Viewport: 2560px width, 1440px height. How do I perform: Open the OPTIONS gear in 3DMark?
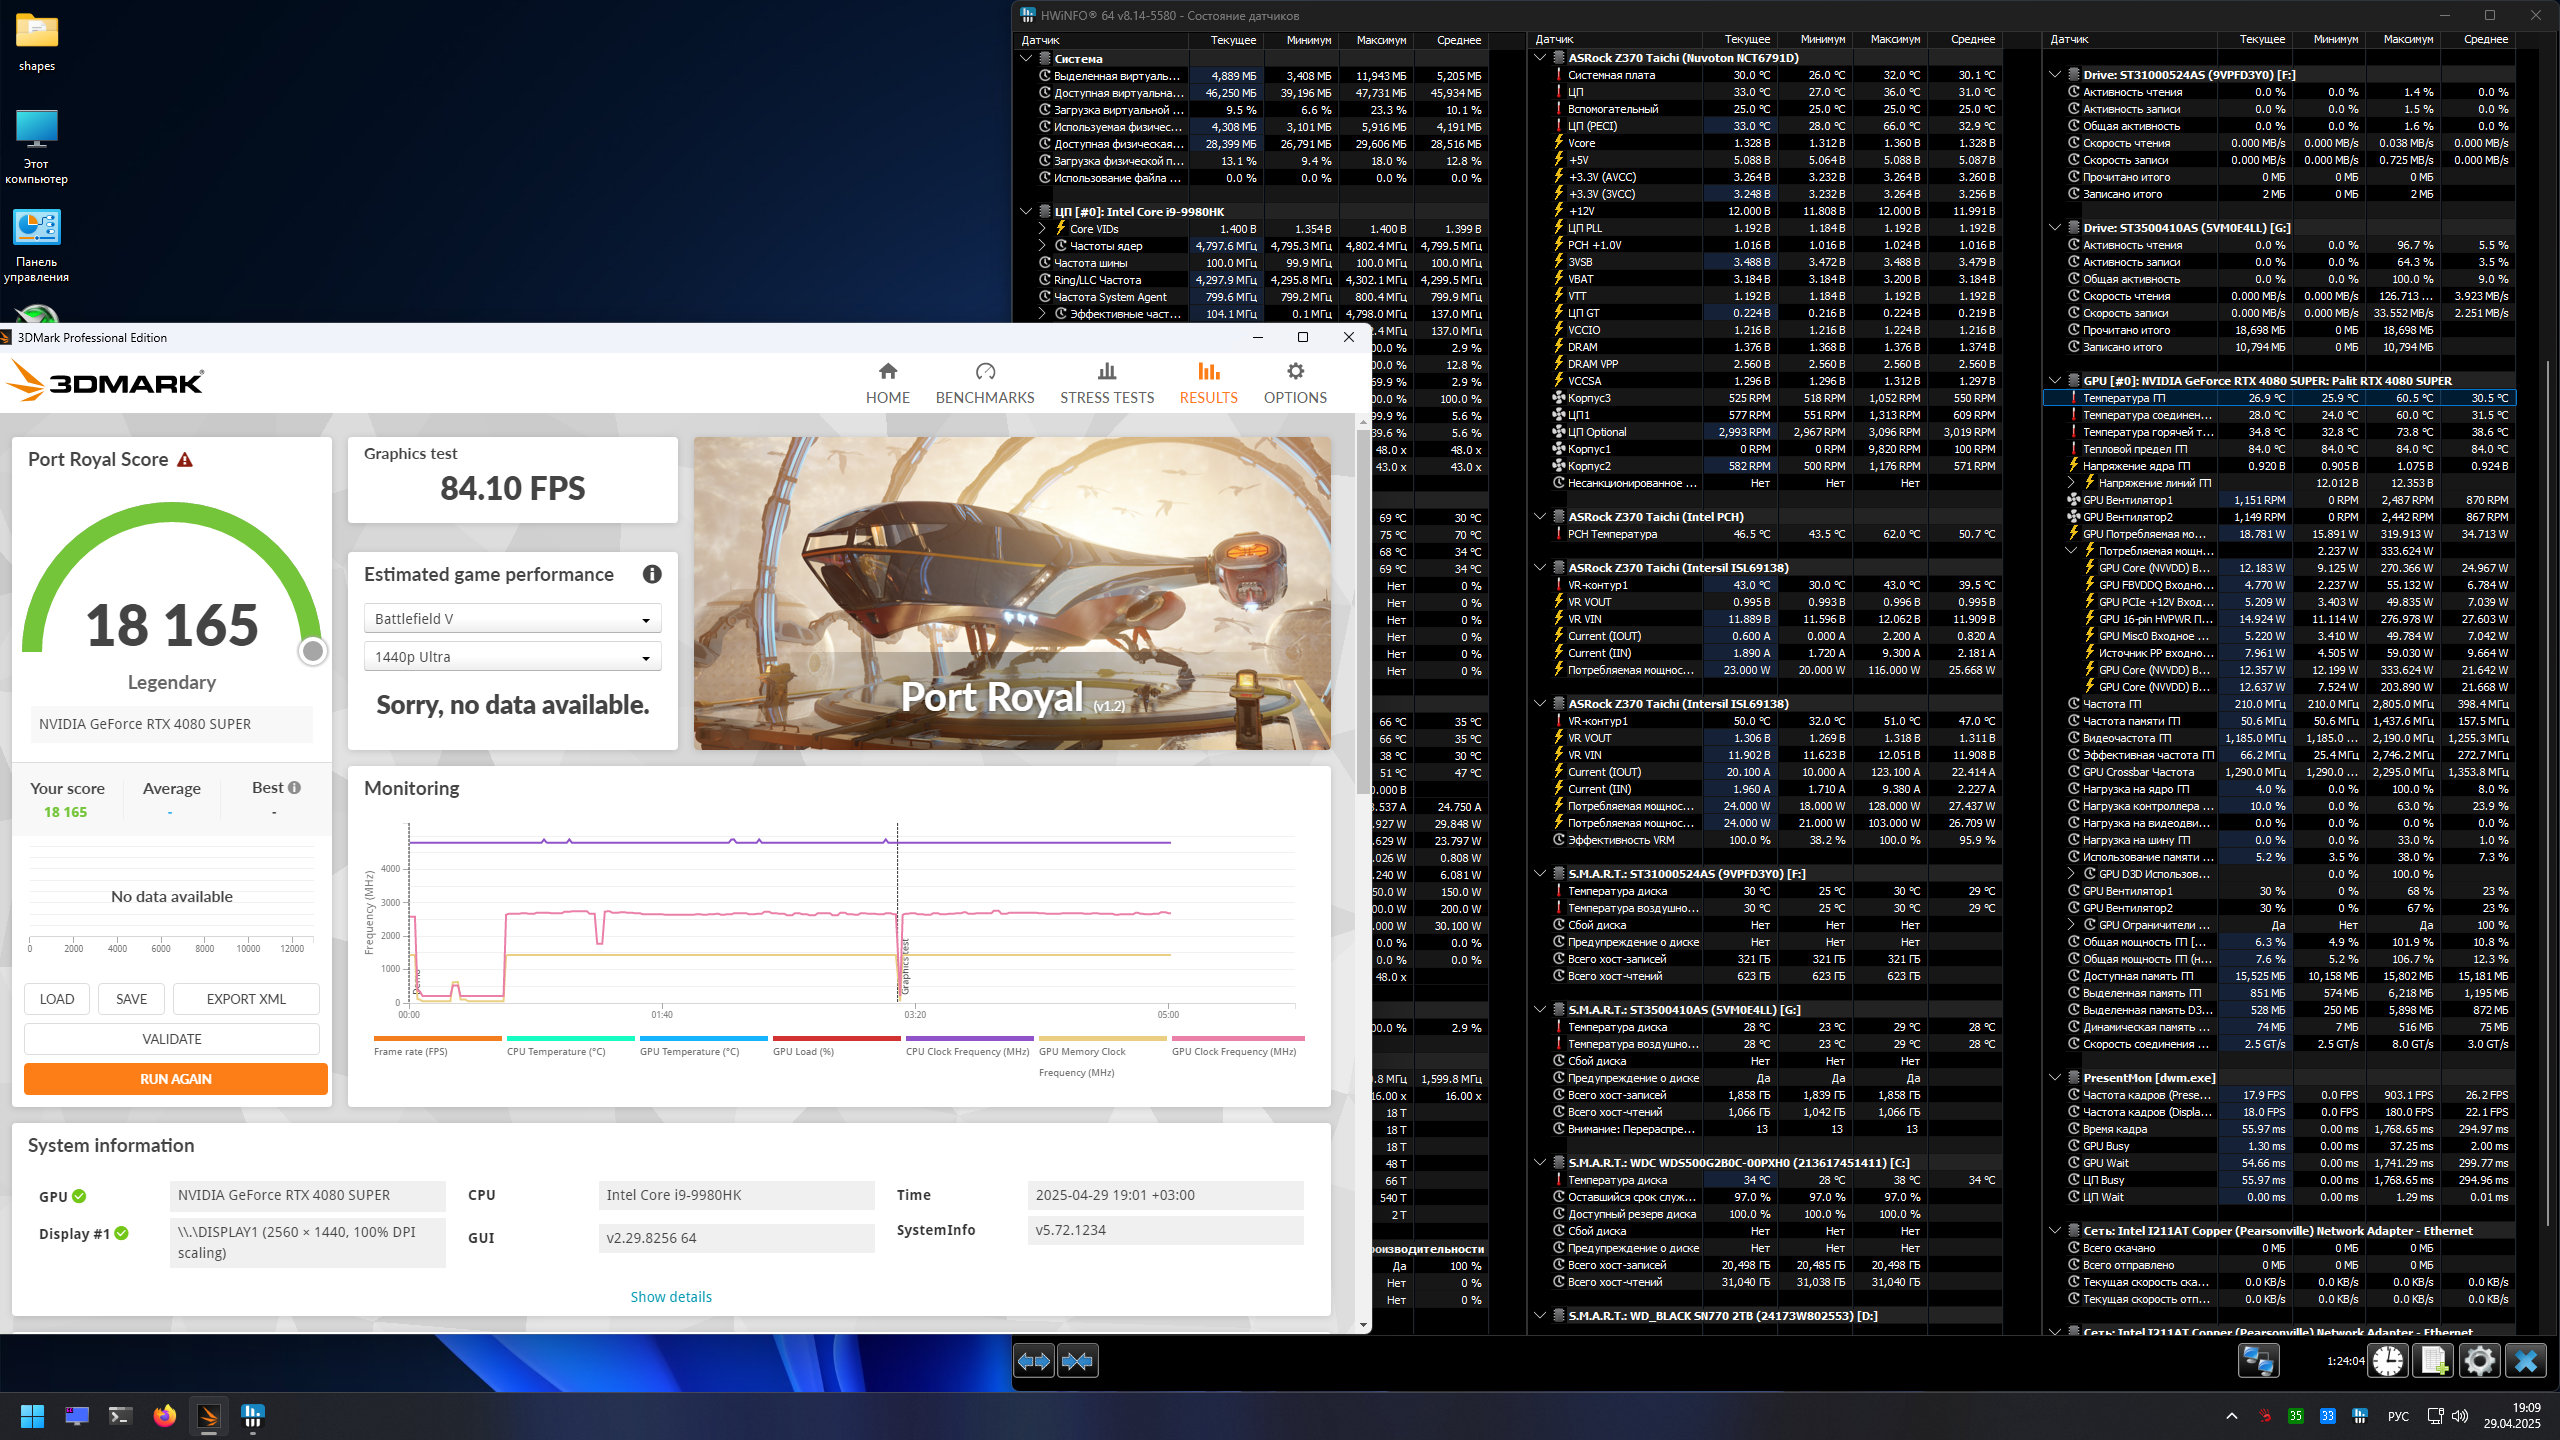[1295, 383]
